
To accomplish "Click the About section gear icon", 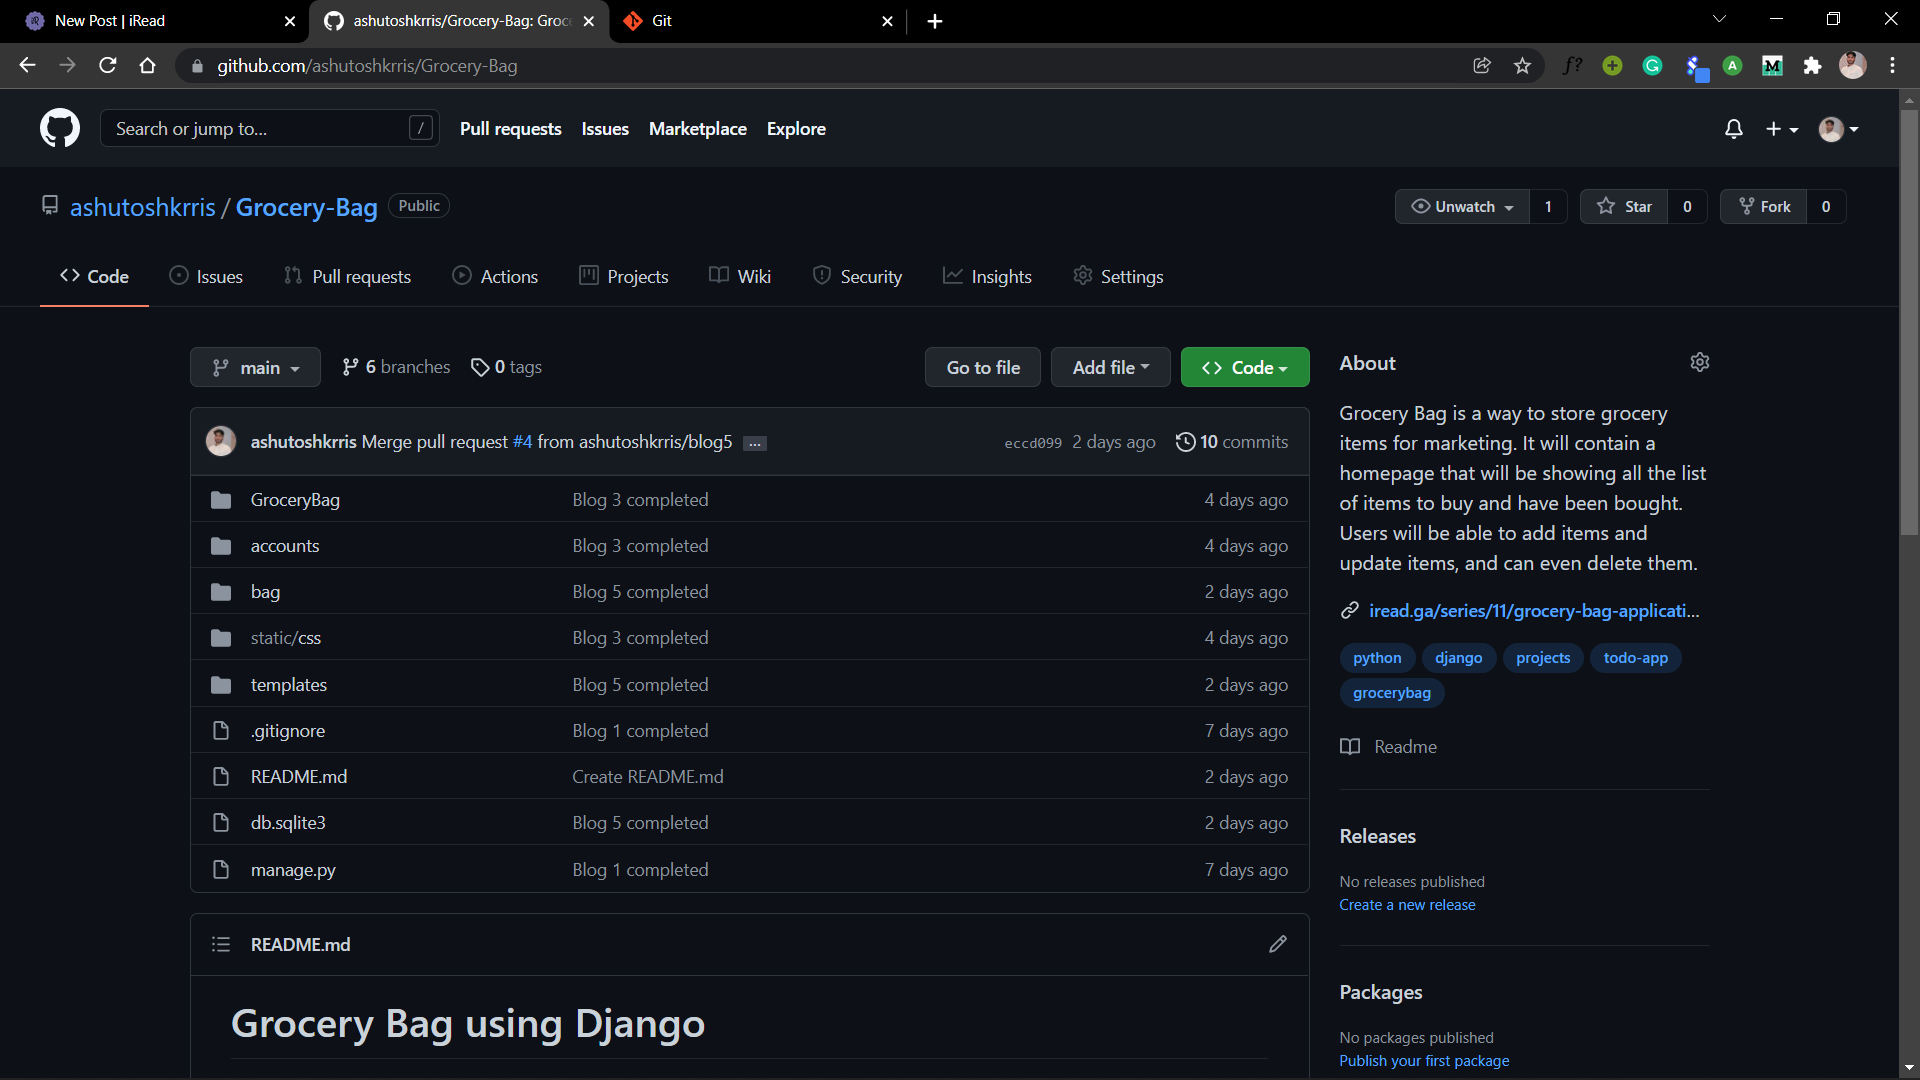I will tap(1699, 362).
